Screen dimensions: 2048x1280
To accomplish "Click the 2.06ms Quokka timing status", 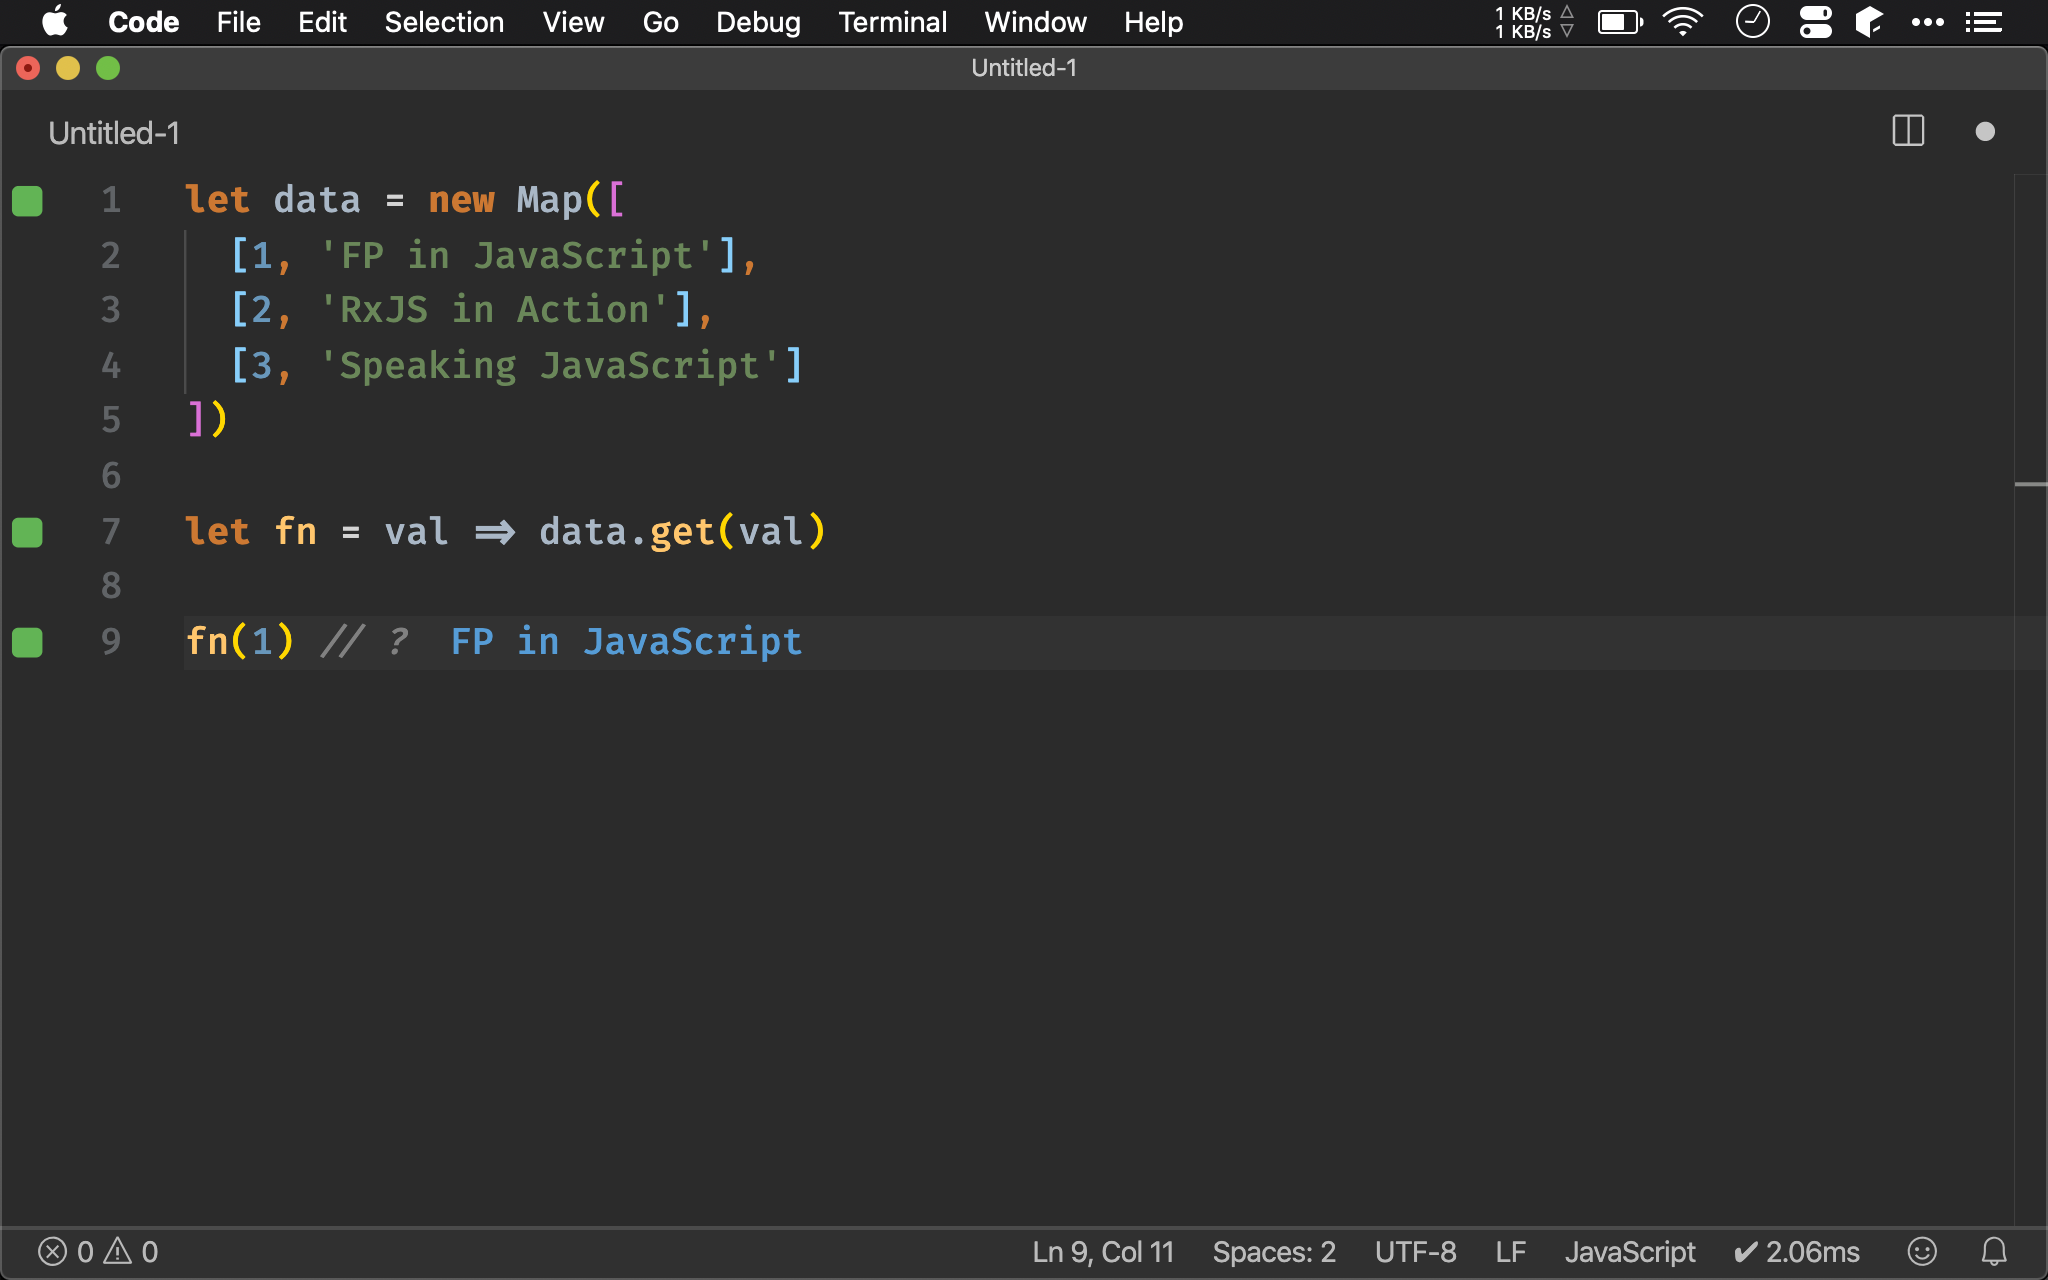I will tap(1796, 1252).
